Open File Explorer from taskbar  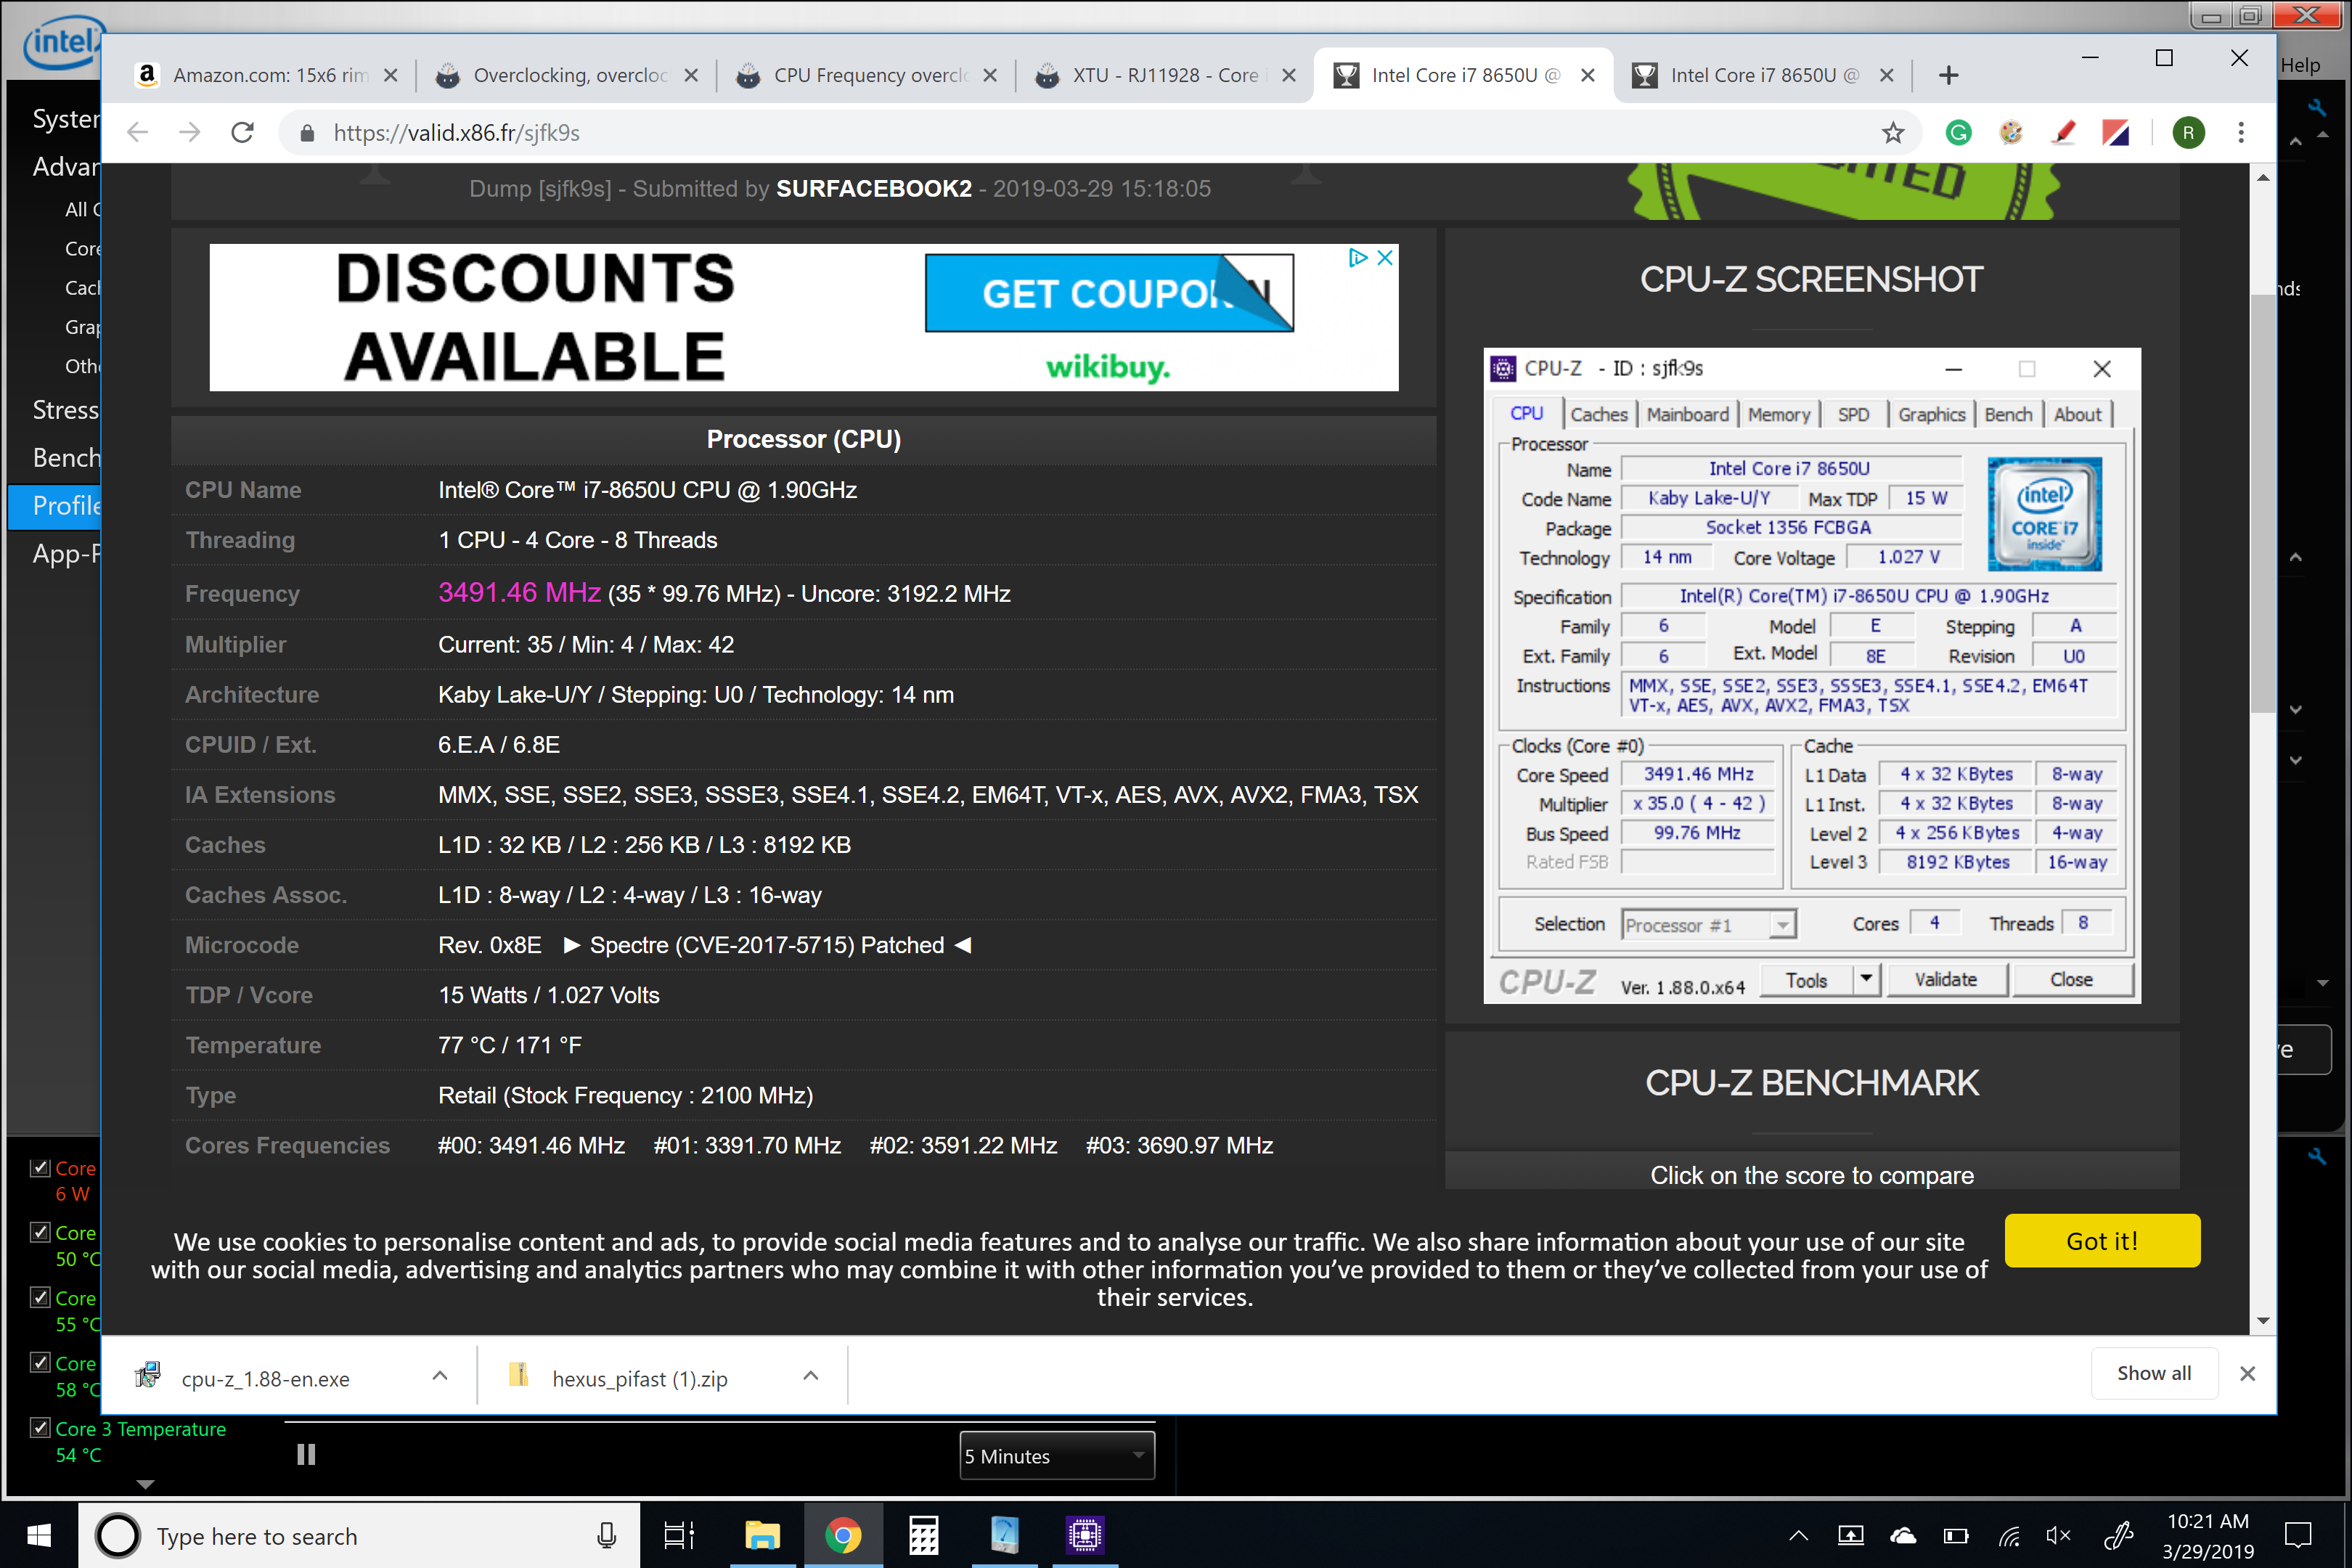tap(762, 1535)
